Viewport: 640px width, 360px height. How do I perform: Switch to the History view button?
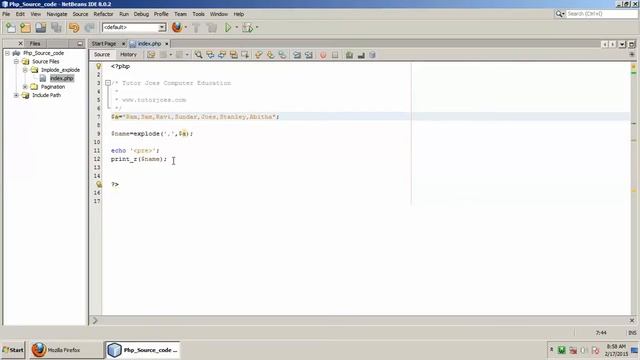click(128, 54)
